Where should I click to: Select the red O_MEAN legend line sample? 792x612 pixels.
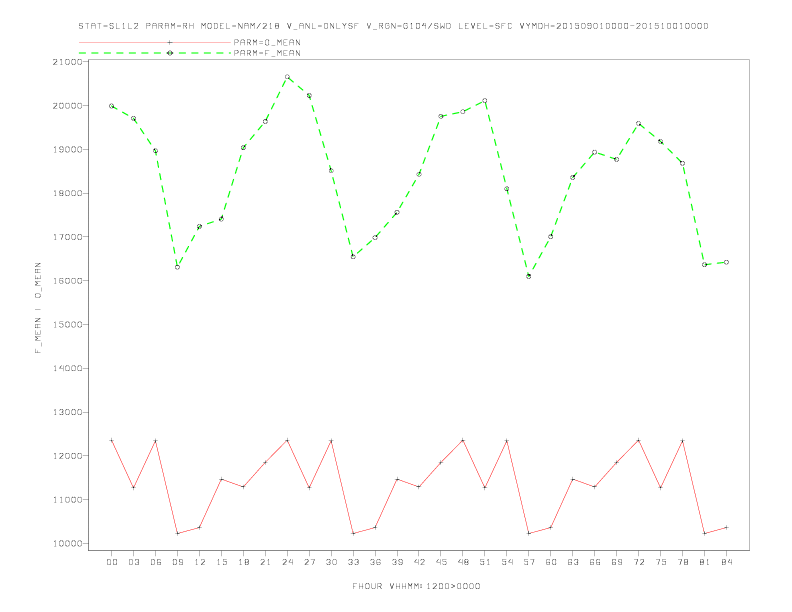[x=155, y=42]
